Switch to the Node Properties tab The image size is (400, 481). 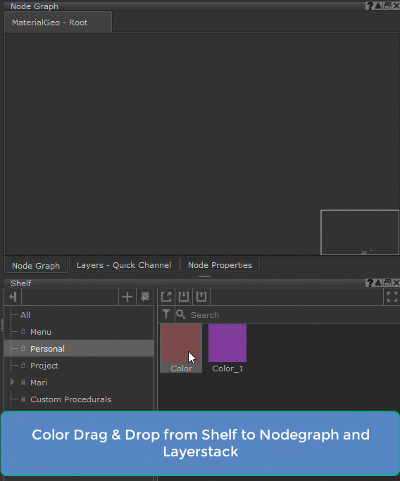click(220, 265)
